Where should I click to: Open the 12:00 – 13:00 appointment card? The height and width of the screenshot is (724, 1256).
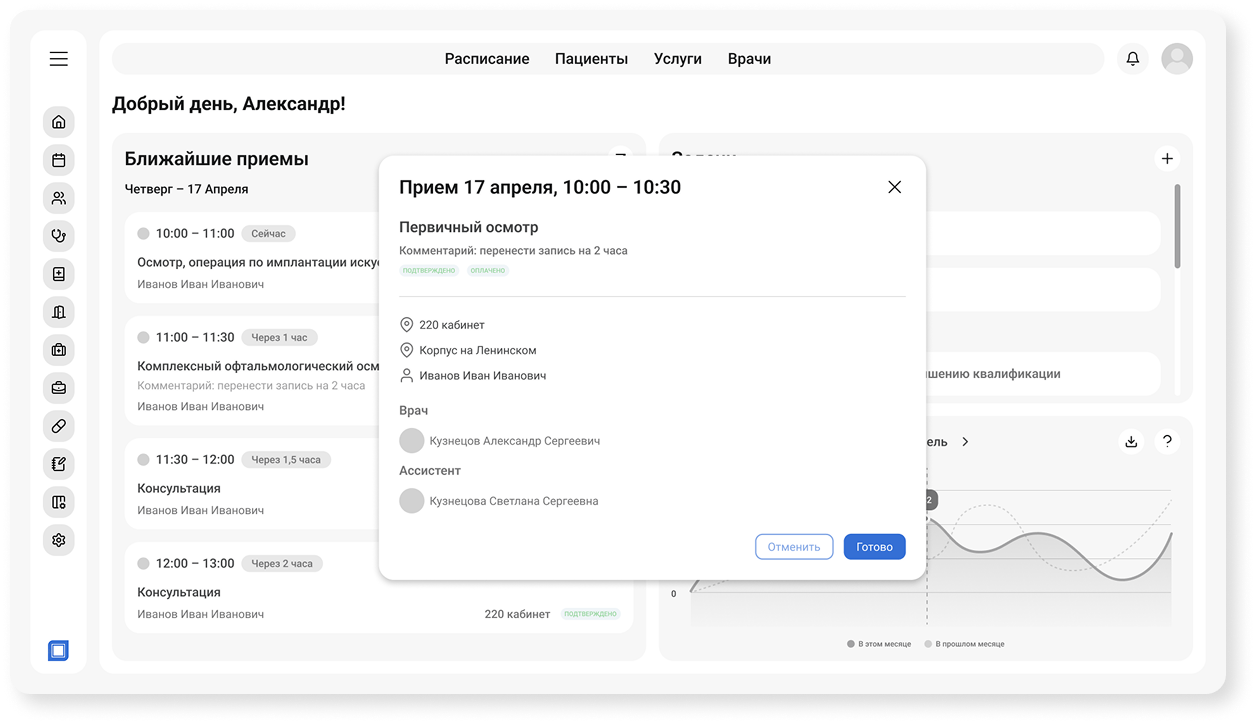pos(379,588)
